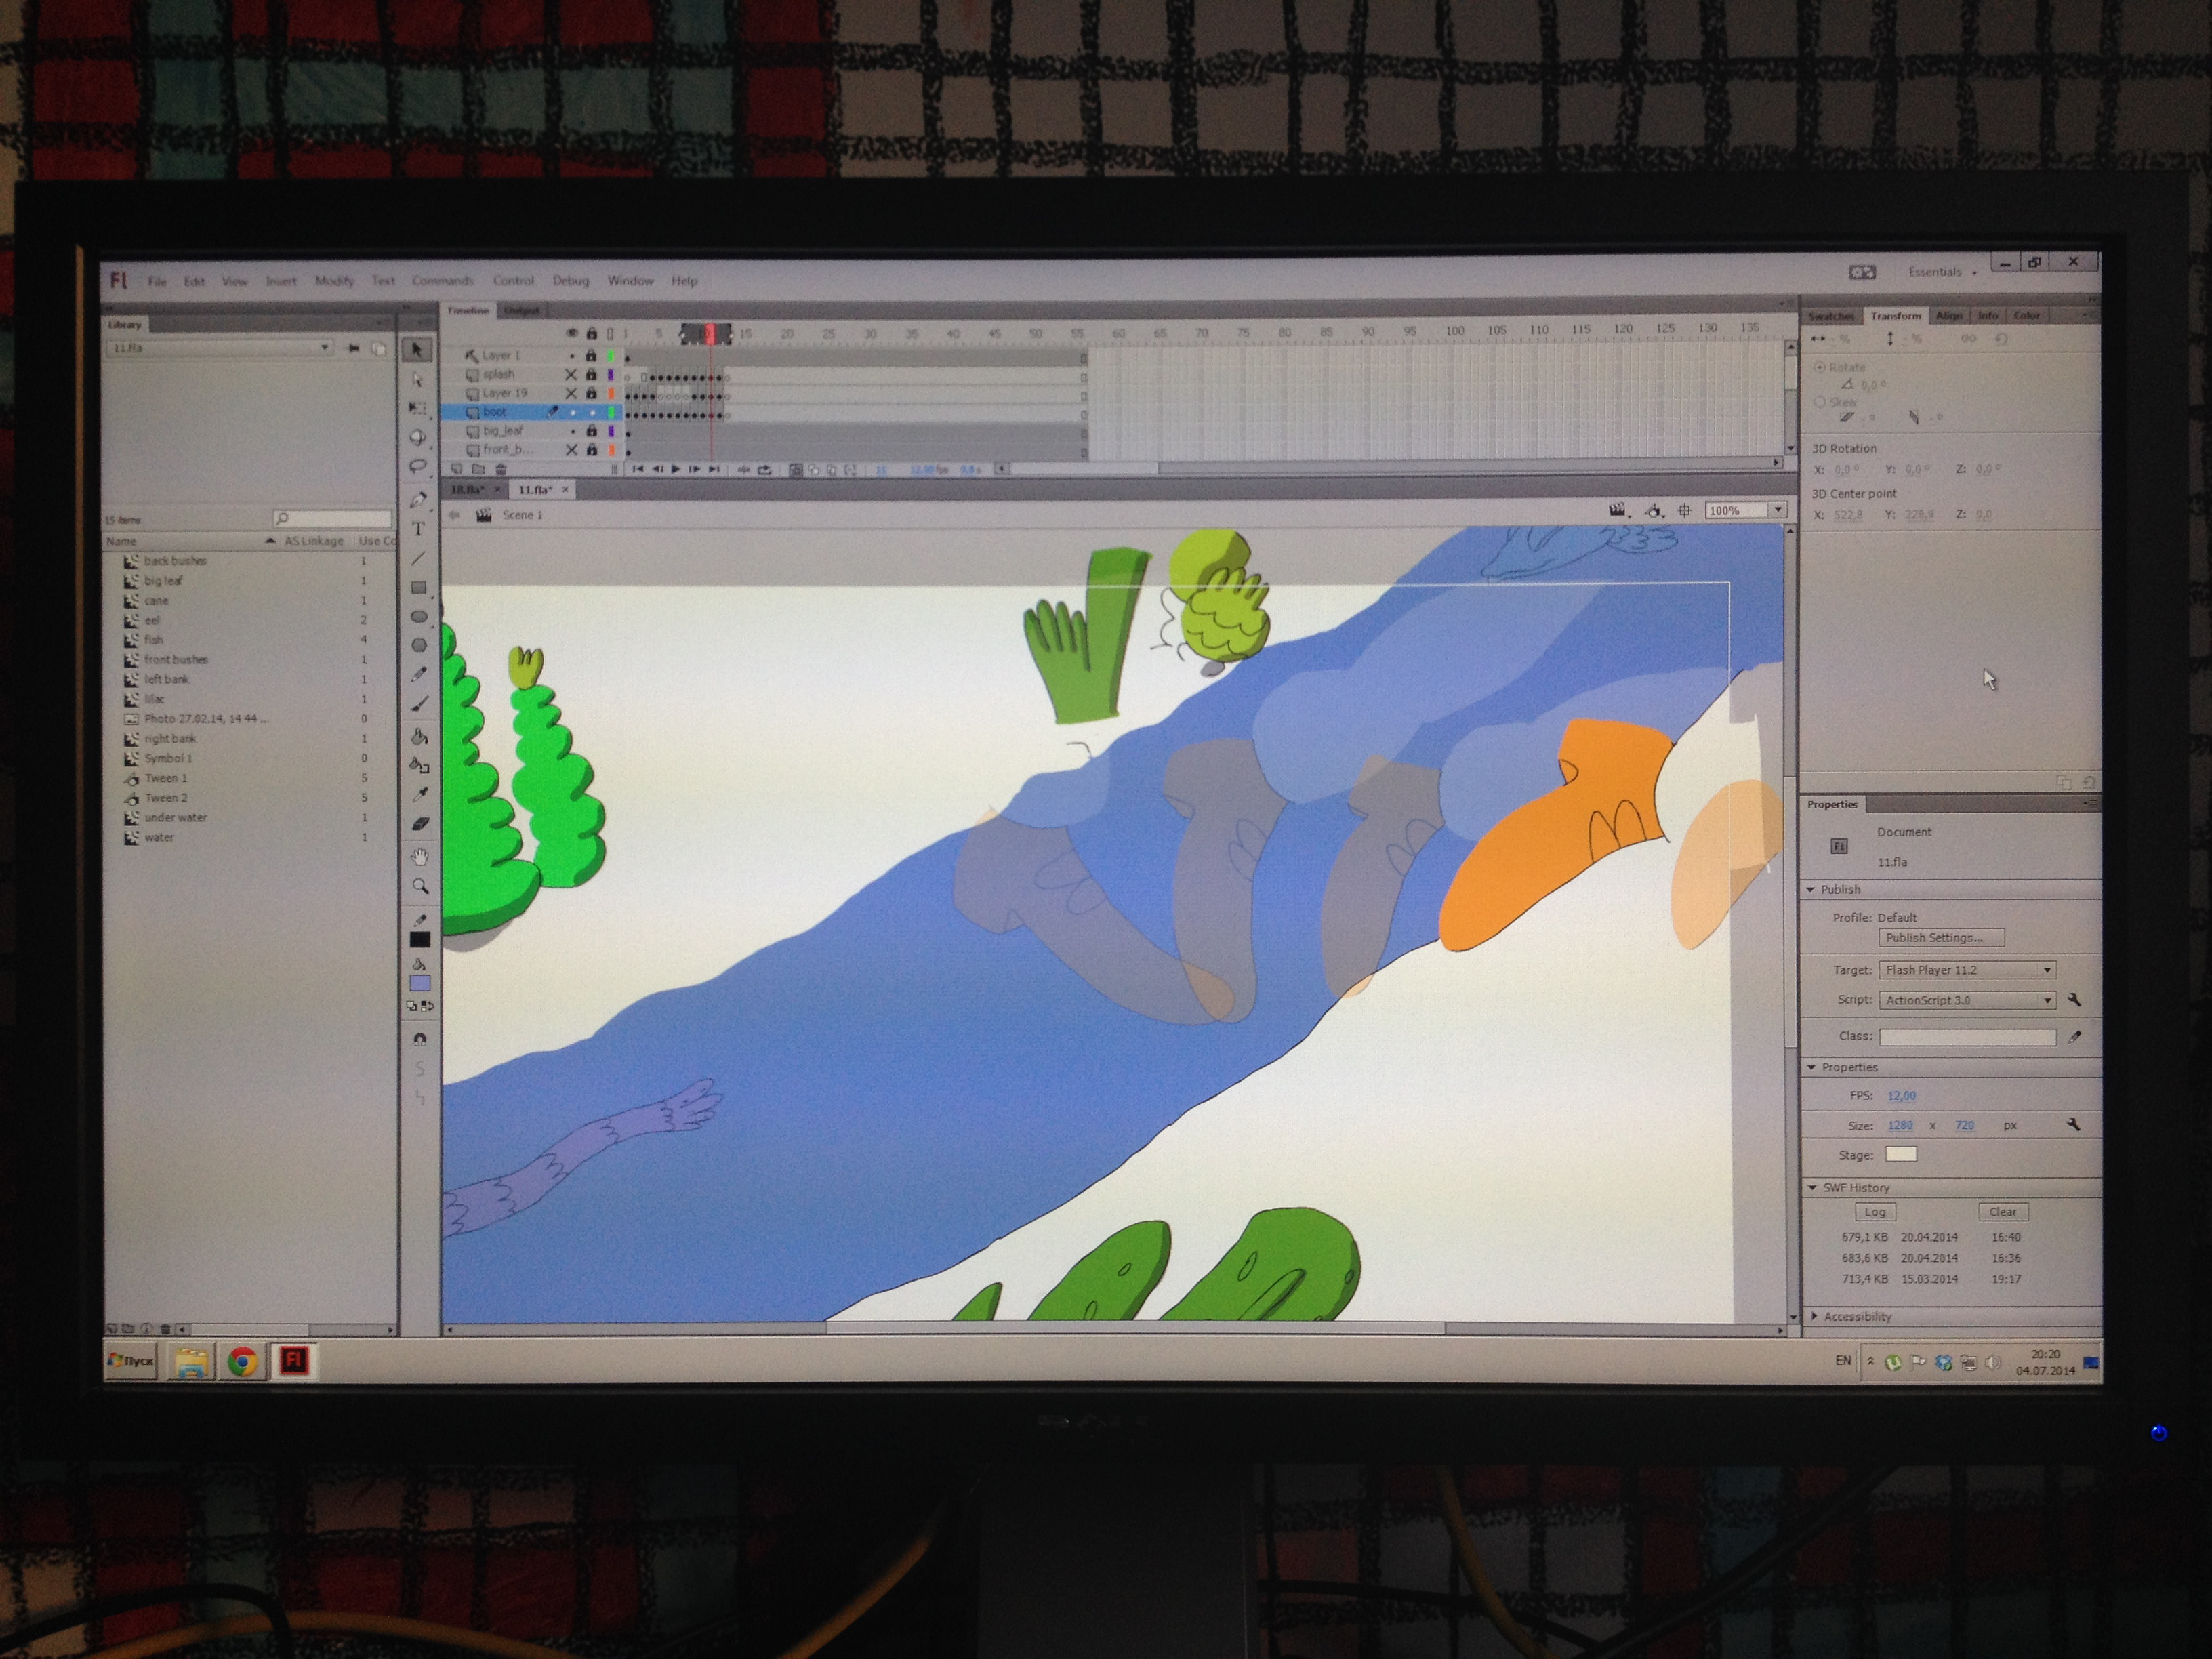Image resolution: width=2212 pixels, height=1659 pixels.
Task: Select the Hand tool
Action: (420, 857)
